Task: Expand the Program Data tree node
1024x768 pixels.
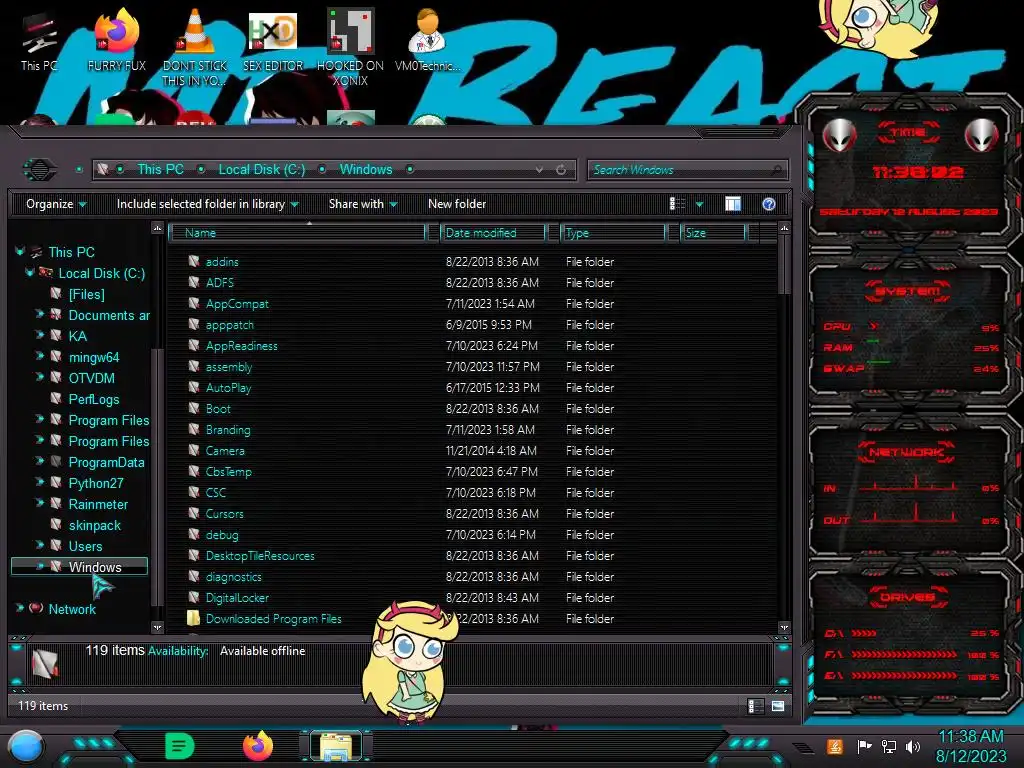Action: click(39, 461)
